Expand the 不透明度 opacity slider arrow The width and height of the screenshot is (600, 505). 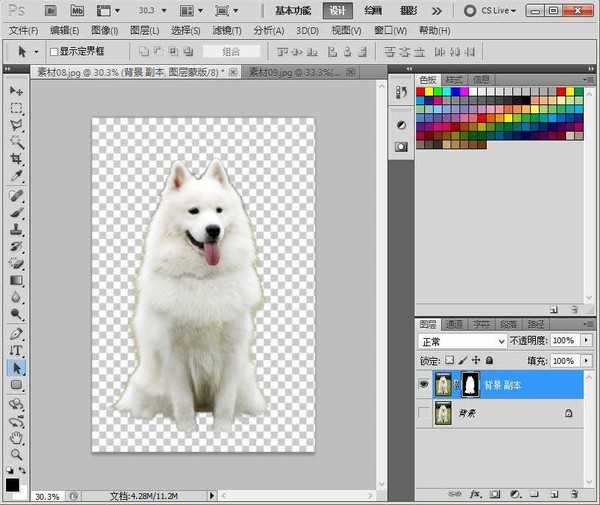click(x=585, y=341)
